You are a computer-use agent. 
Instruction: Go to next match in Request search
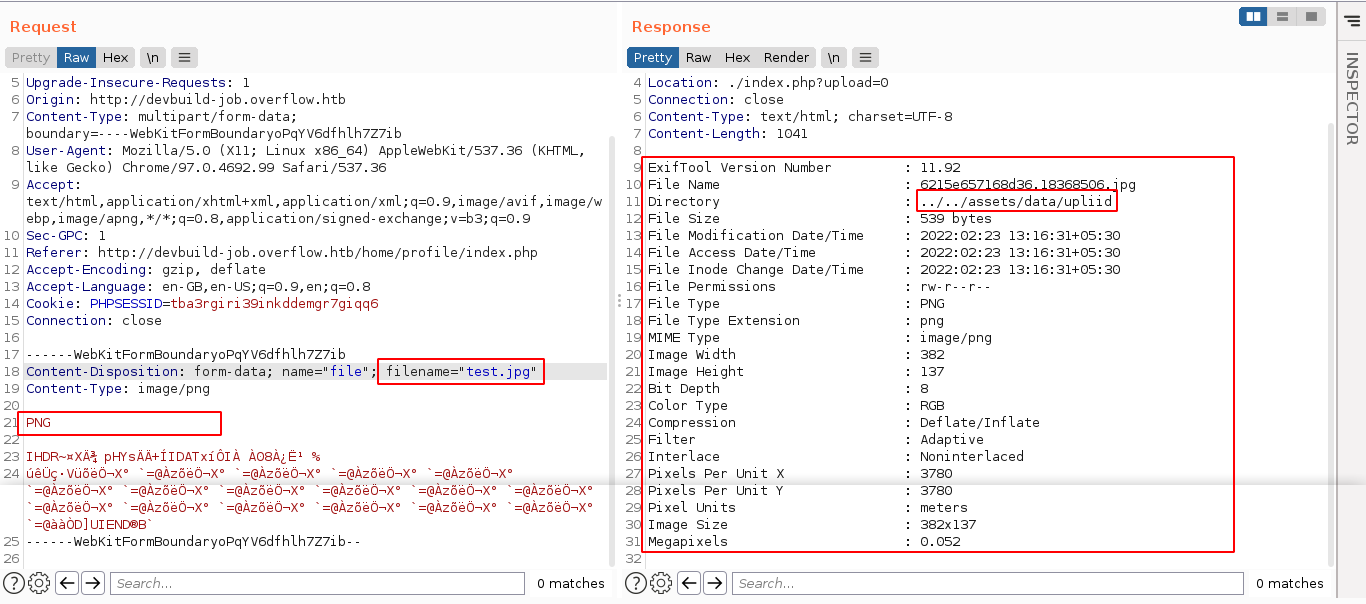click(93, 583)
